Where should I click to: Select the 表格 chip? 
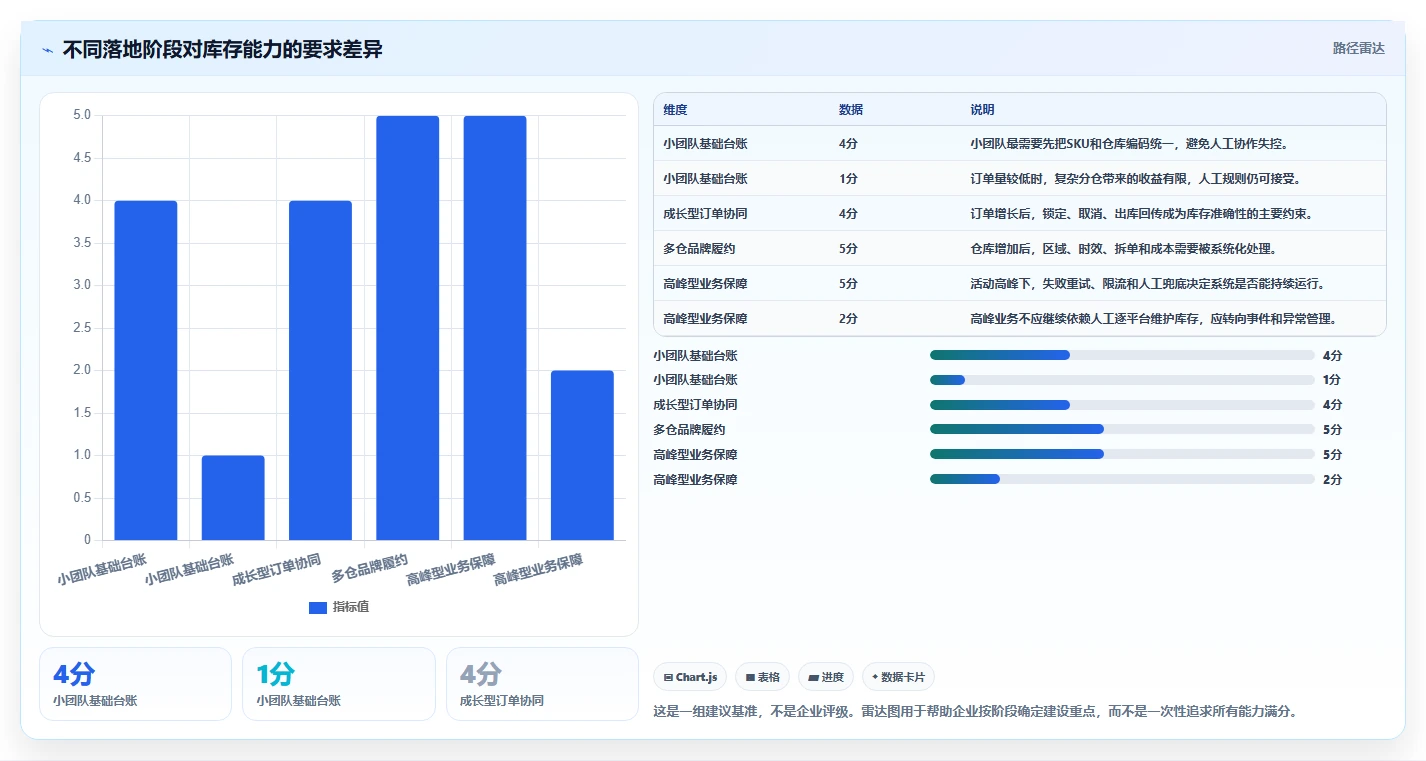click(762, 677)
